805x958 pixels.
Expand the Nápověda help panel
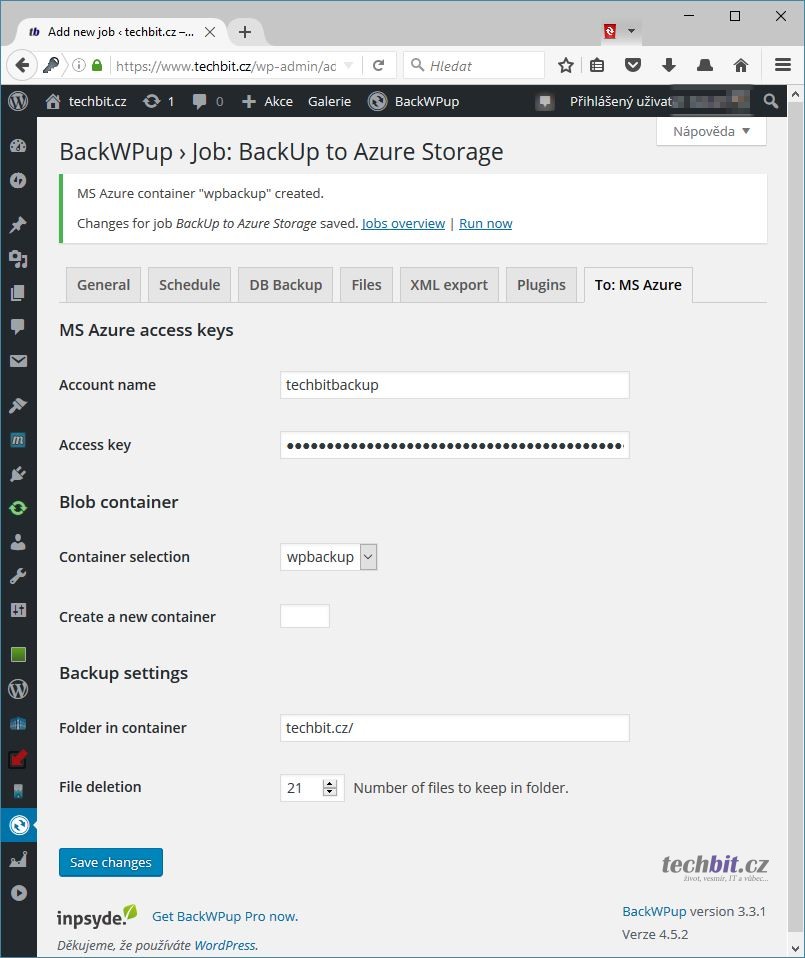pyautogui.click(x=711, y=131)
